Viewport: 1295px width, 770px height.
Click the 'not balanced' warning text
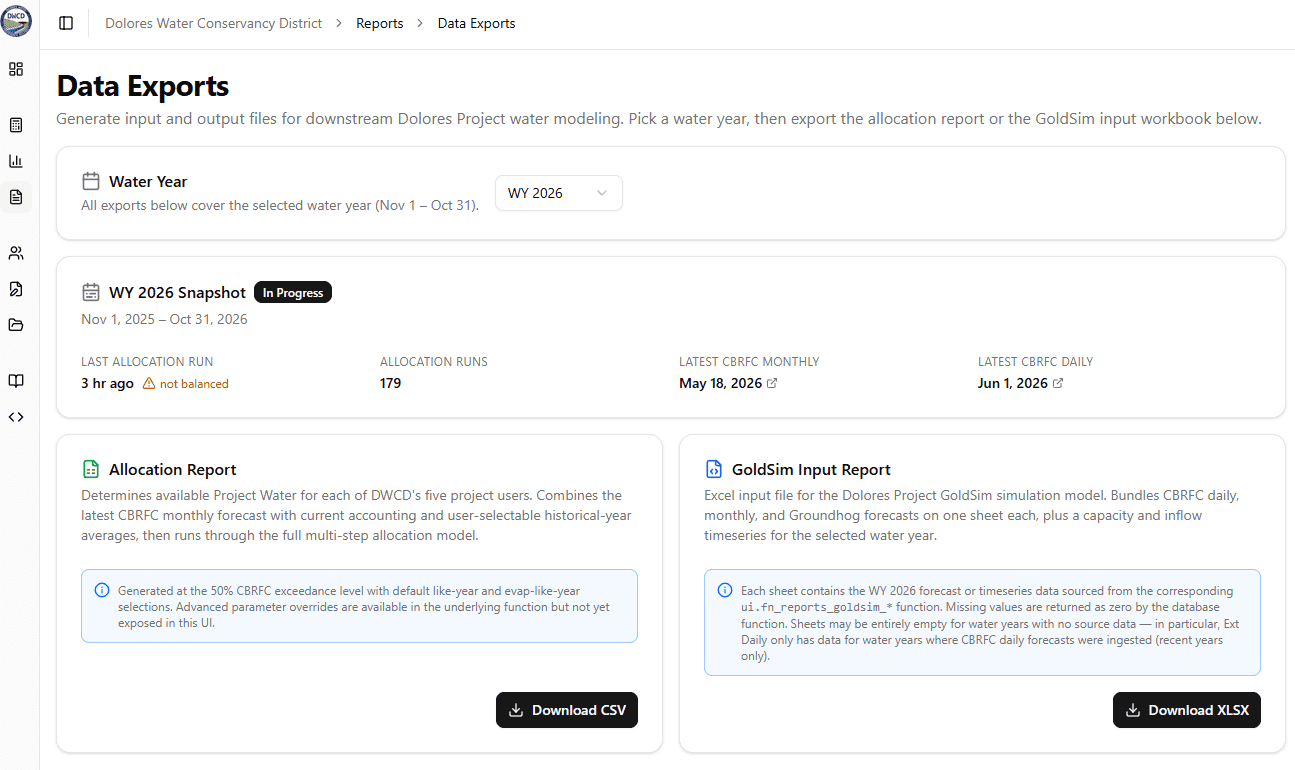click(x=194, y=384)
